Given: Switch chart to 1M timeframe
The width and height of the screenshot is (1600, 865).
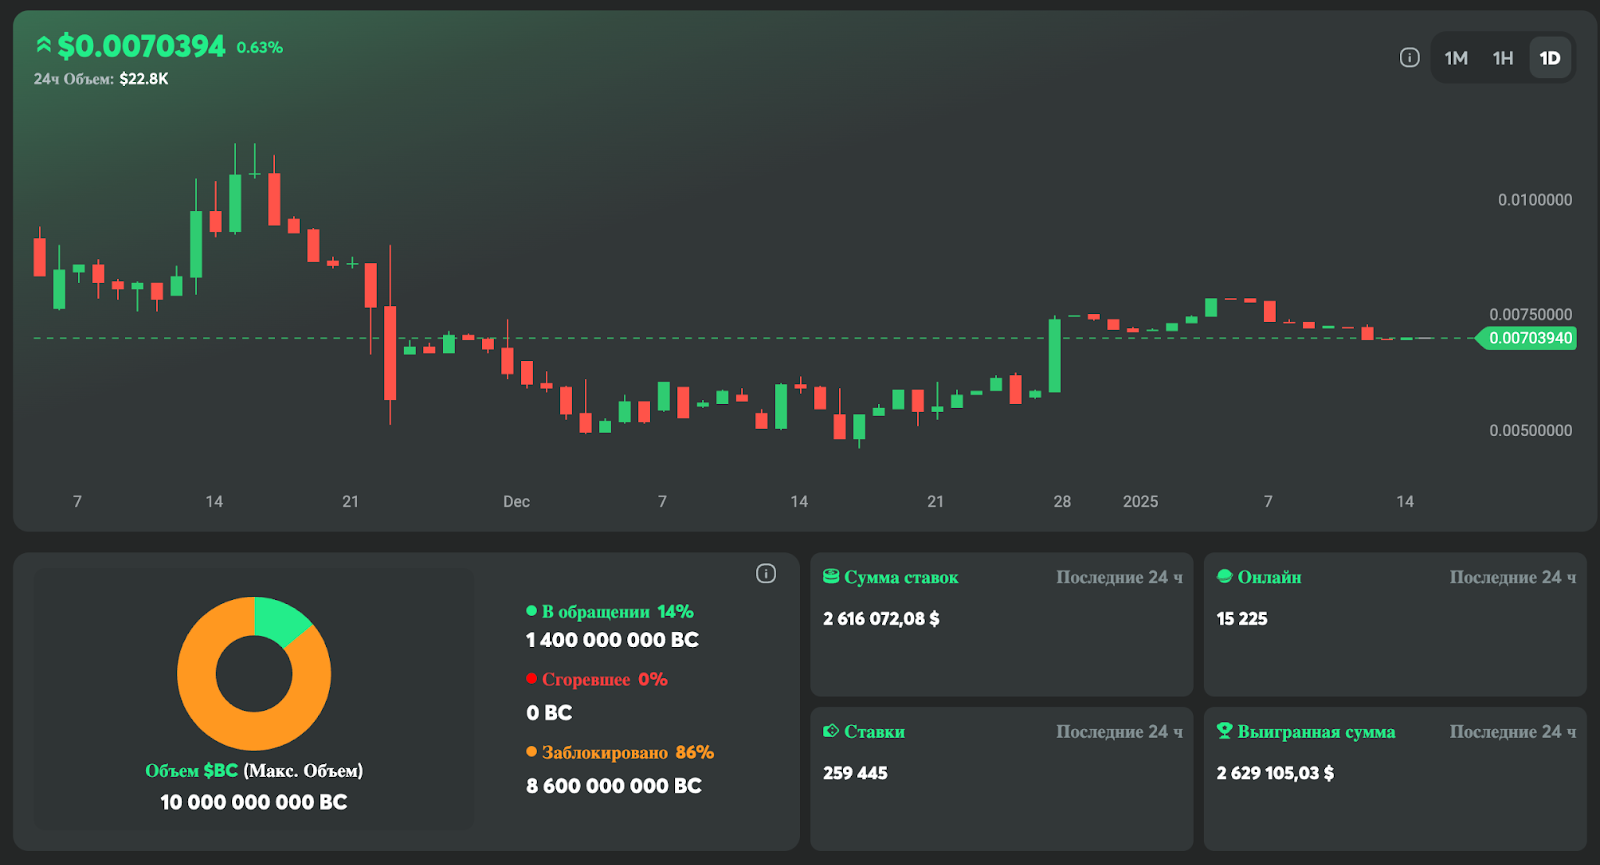Looking at the screenshot, I should (1456, 58).
